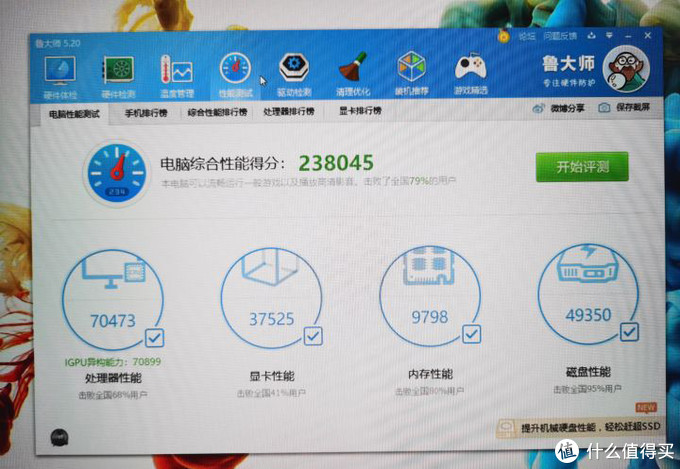
Task: Click the round chat icon at bottom left
Action: [59, 437]
